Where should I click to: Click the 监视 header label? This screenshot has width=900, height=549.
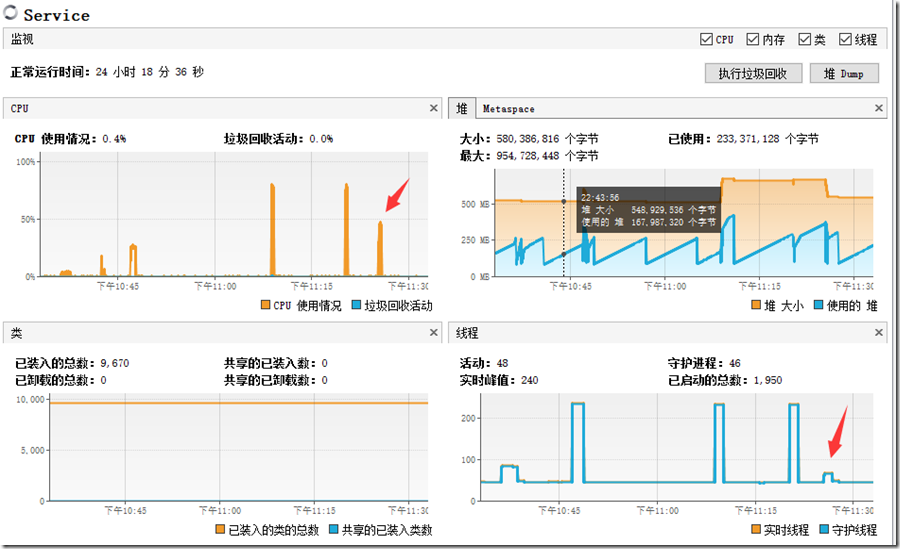click(22, 39)
